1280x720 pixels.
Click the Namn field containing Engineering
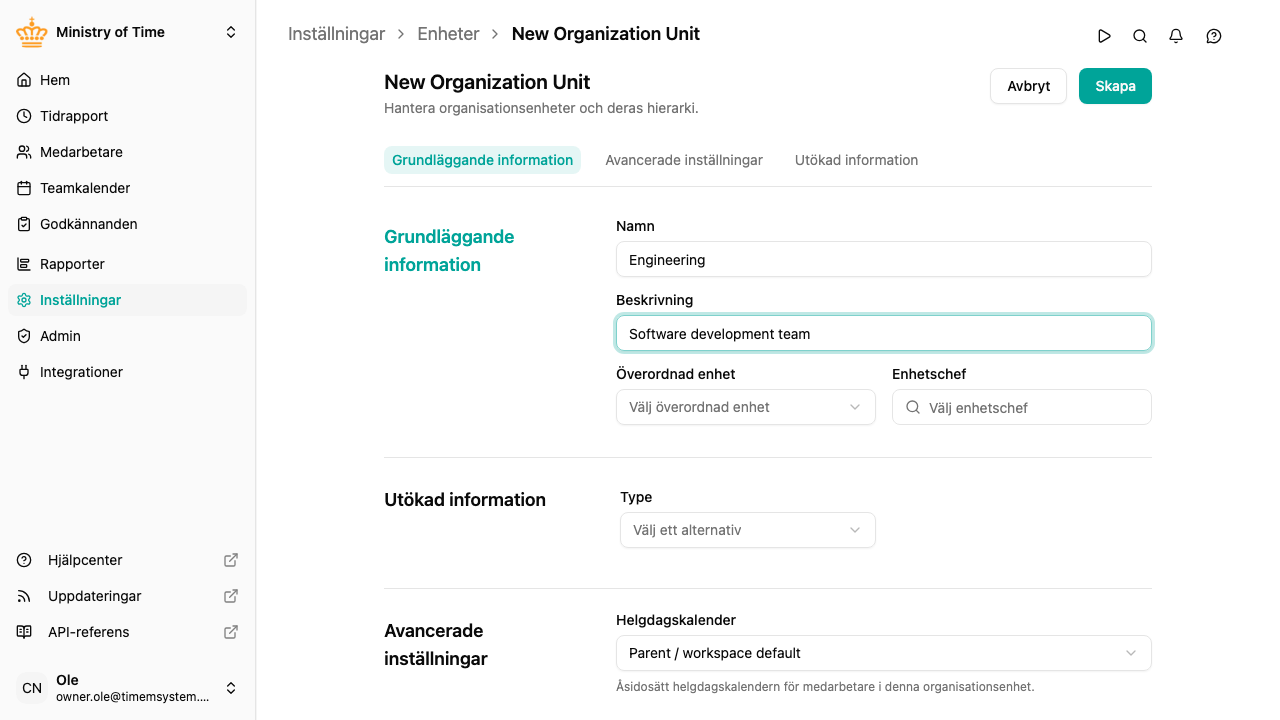pos(884,259)
